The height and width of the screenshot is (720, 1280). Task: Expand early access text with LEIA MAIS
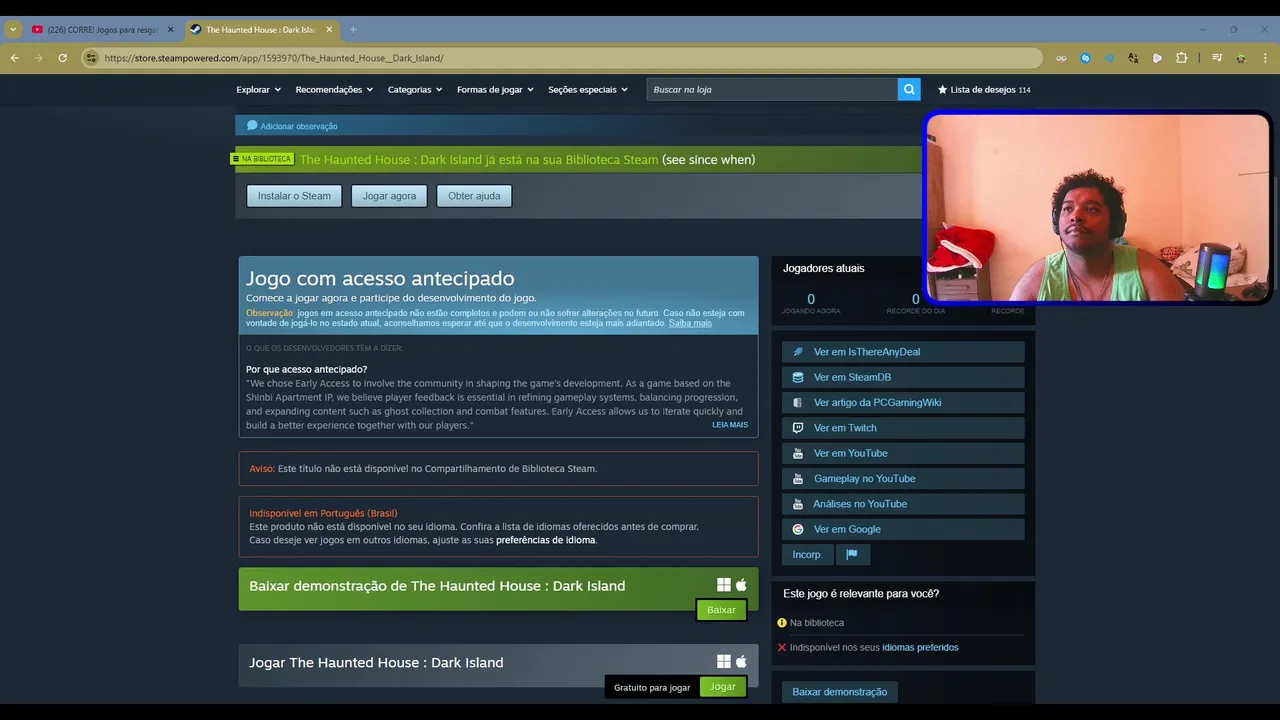coord(730,425)
